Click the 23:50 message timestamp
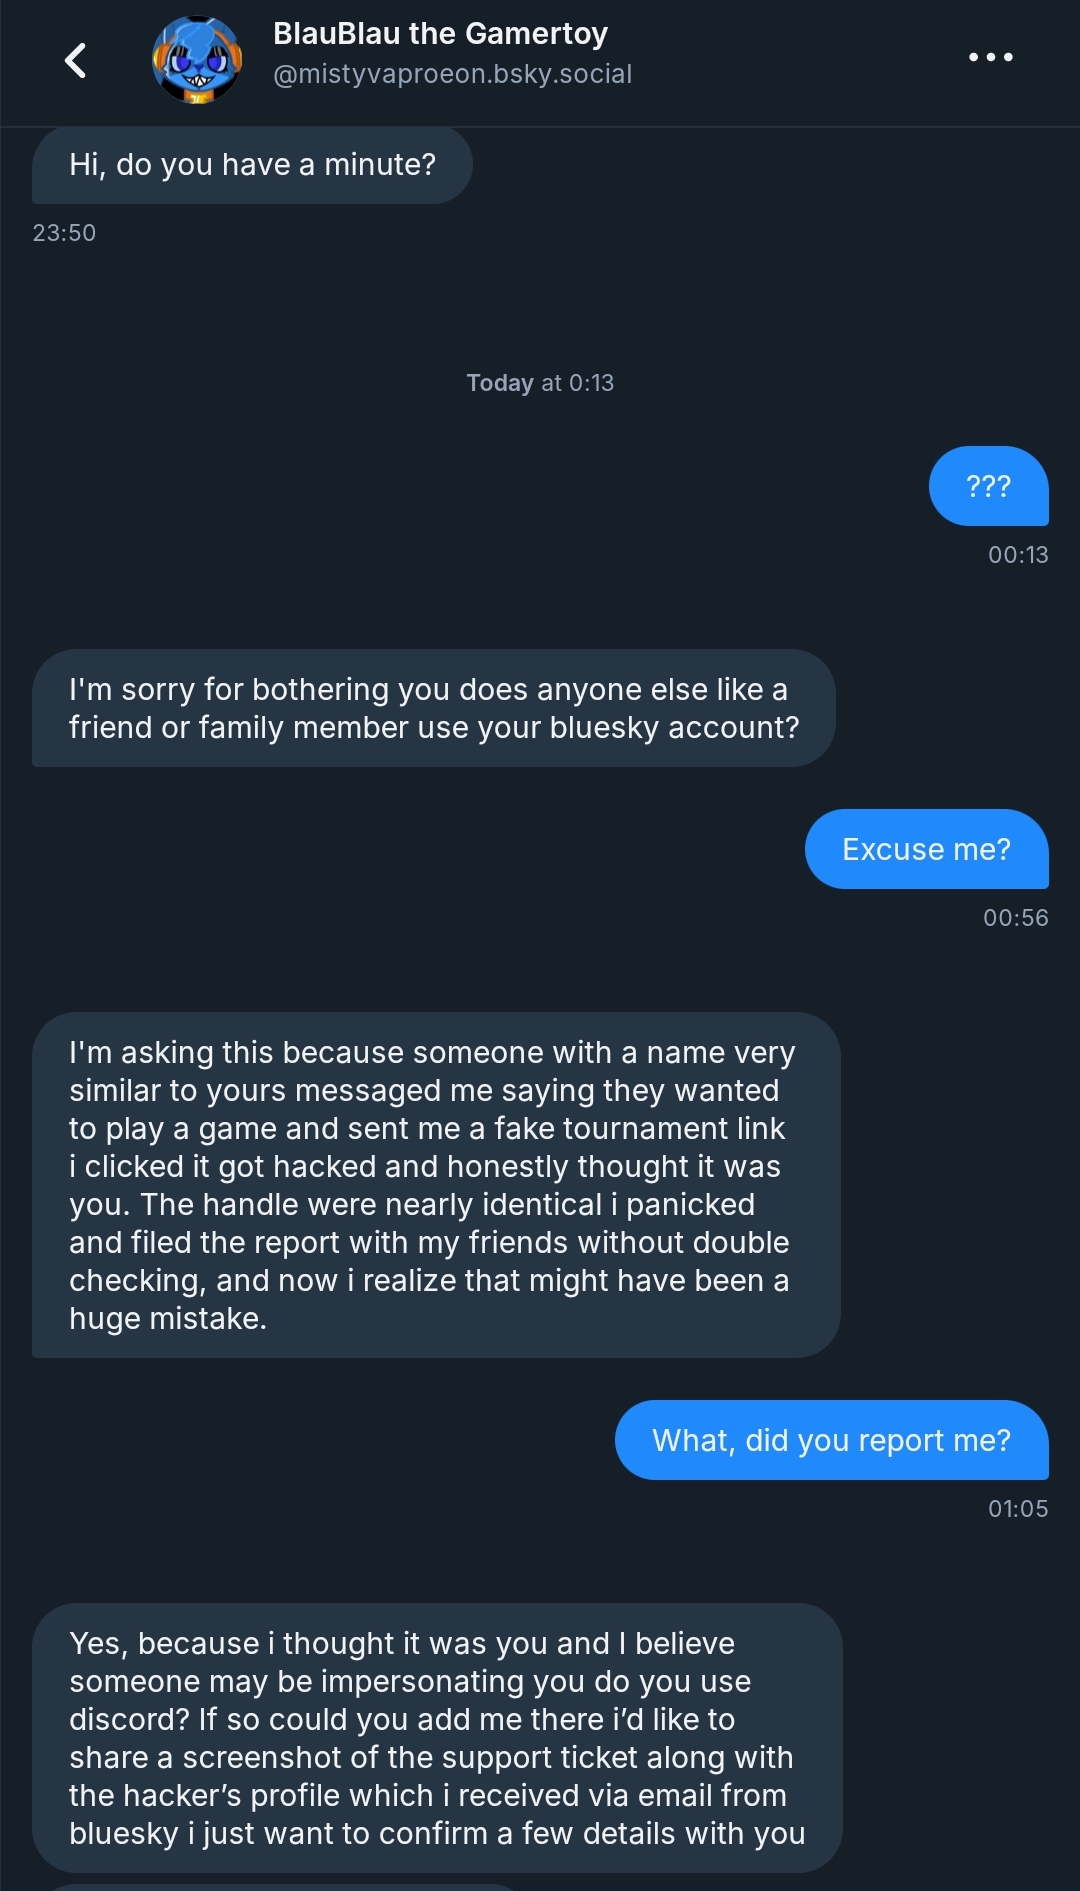This screenshot has width=1080, height=1891. coord(64,233)
